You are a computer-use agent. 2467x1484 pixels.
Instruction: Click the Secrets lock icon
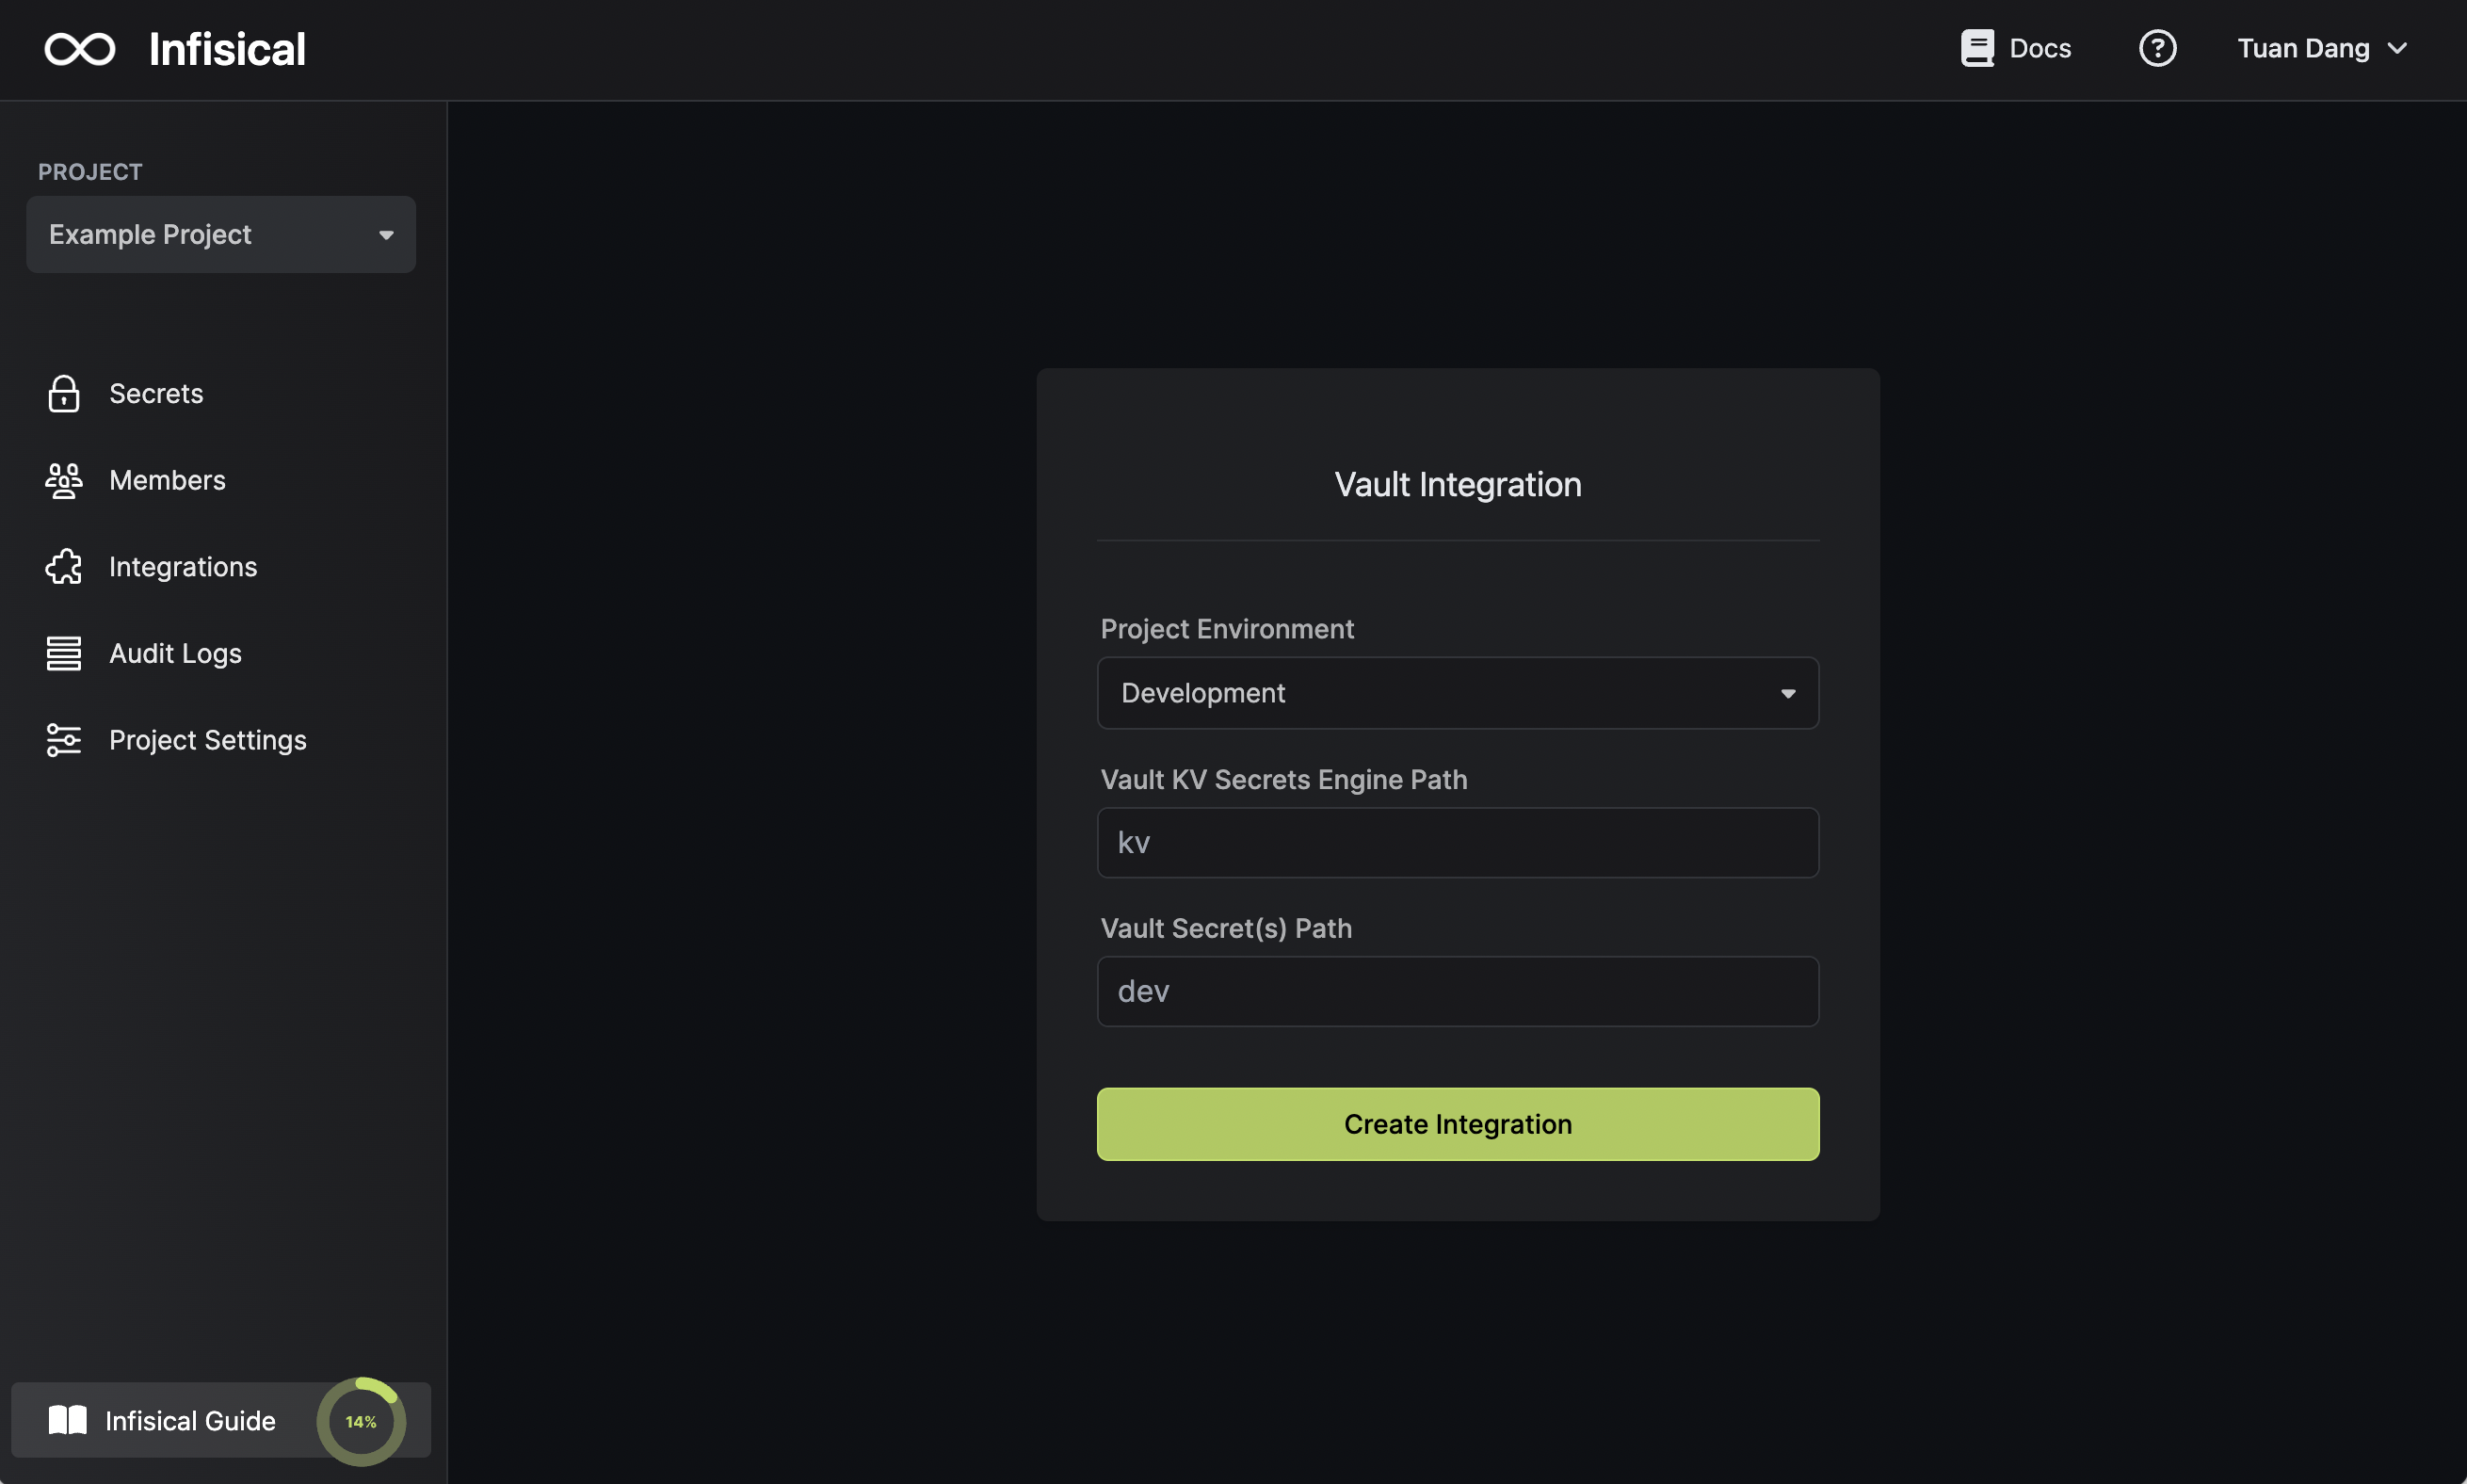(x=64, y=393)
